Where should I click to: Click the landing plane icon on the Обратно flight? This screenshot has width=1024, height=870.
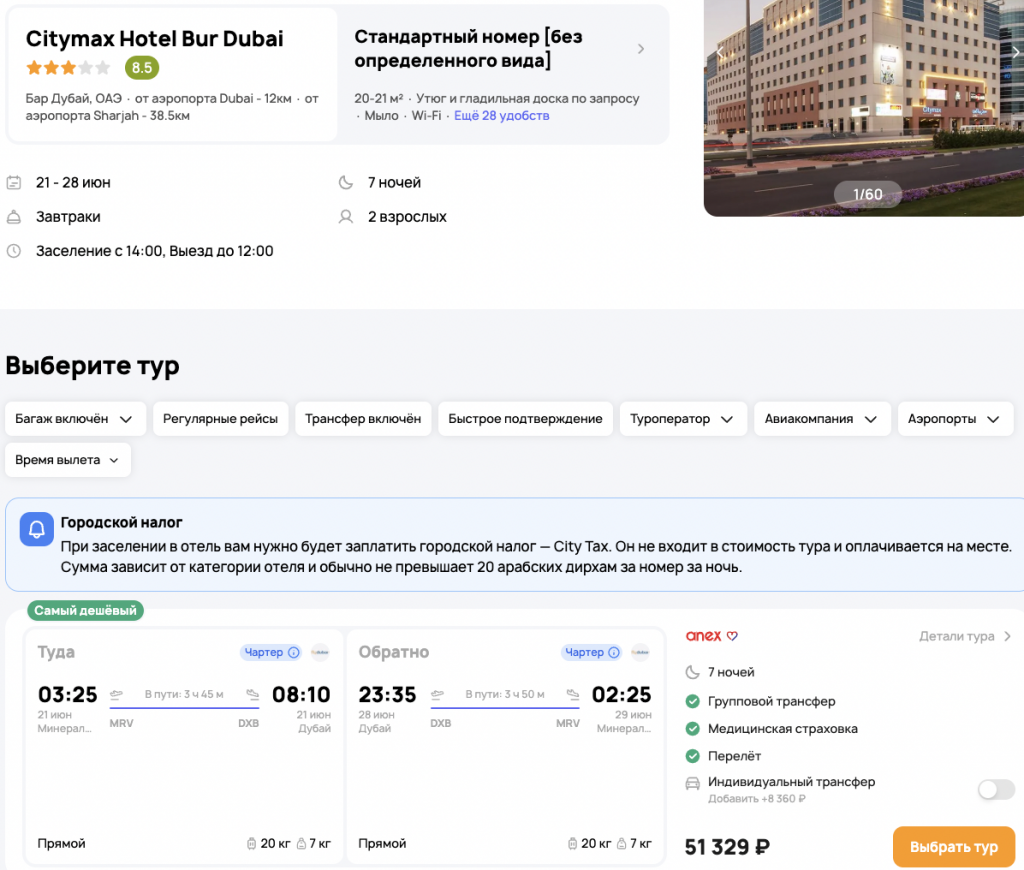click(573, 694)
